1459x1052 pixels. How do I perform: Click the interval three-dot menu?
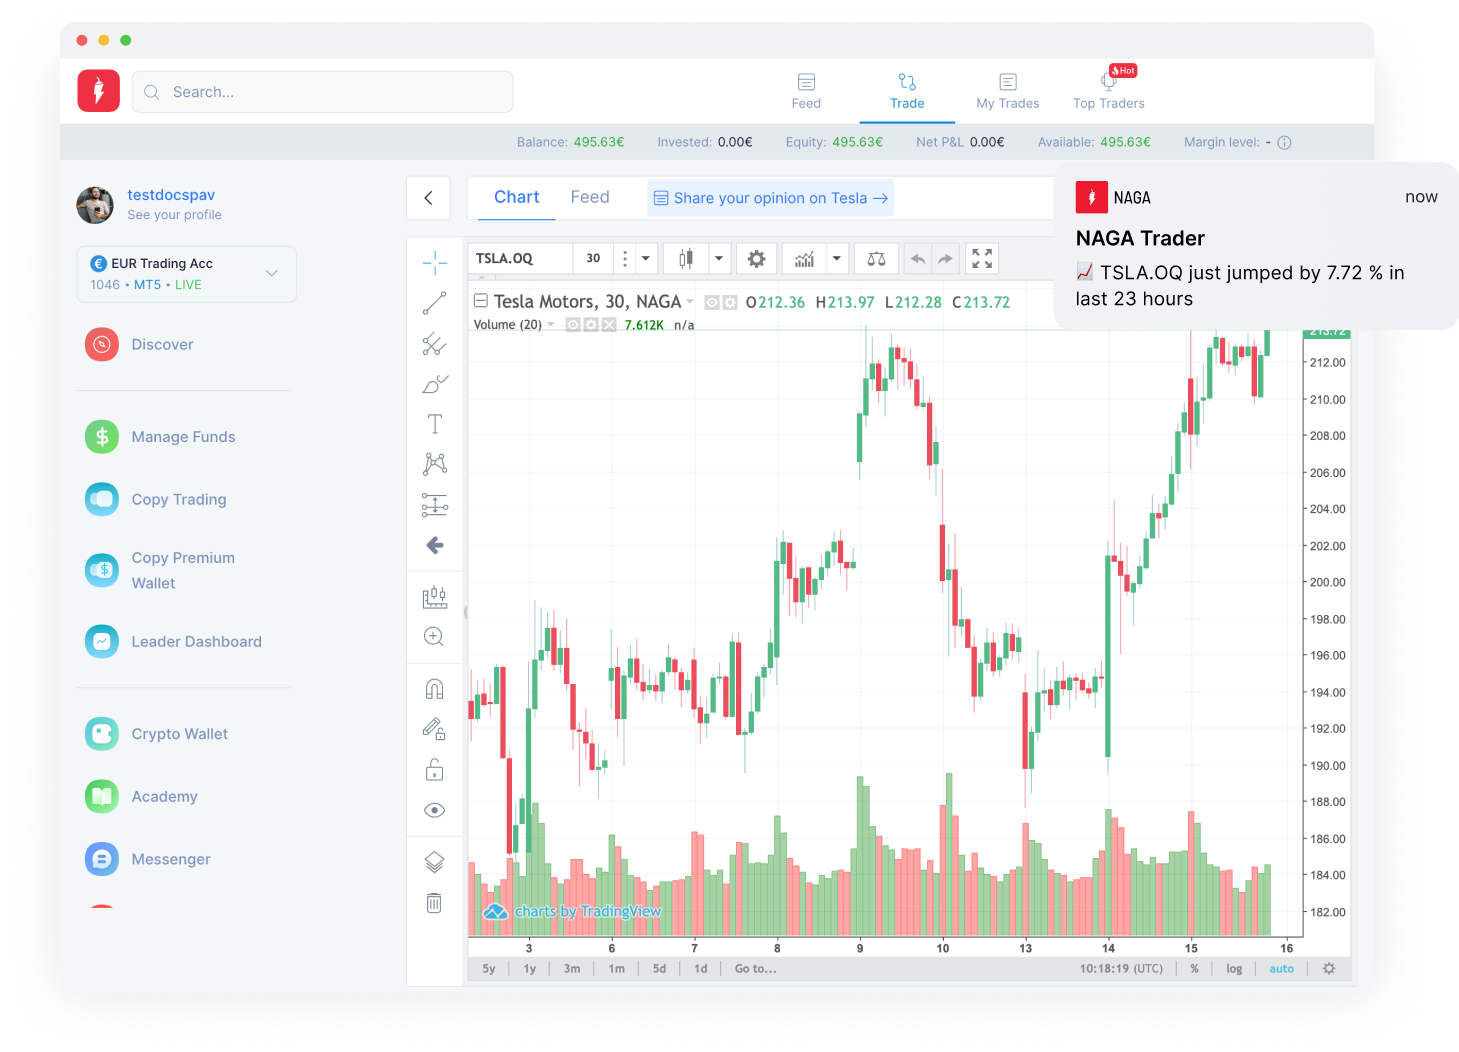click(625, 259)
